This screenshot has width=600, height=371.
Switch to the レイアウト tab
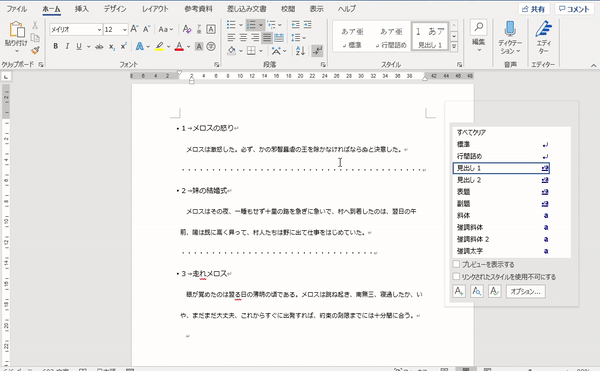coord(155,9)
